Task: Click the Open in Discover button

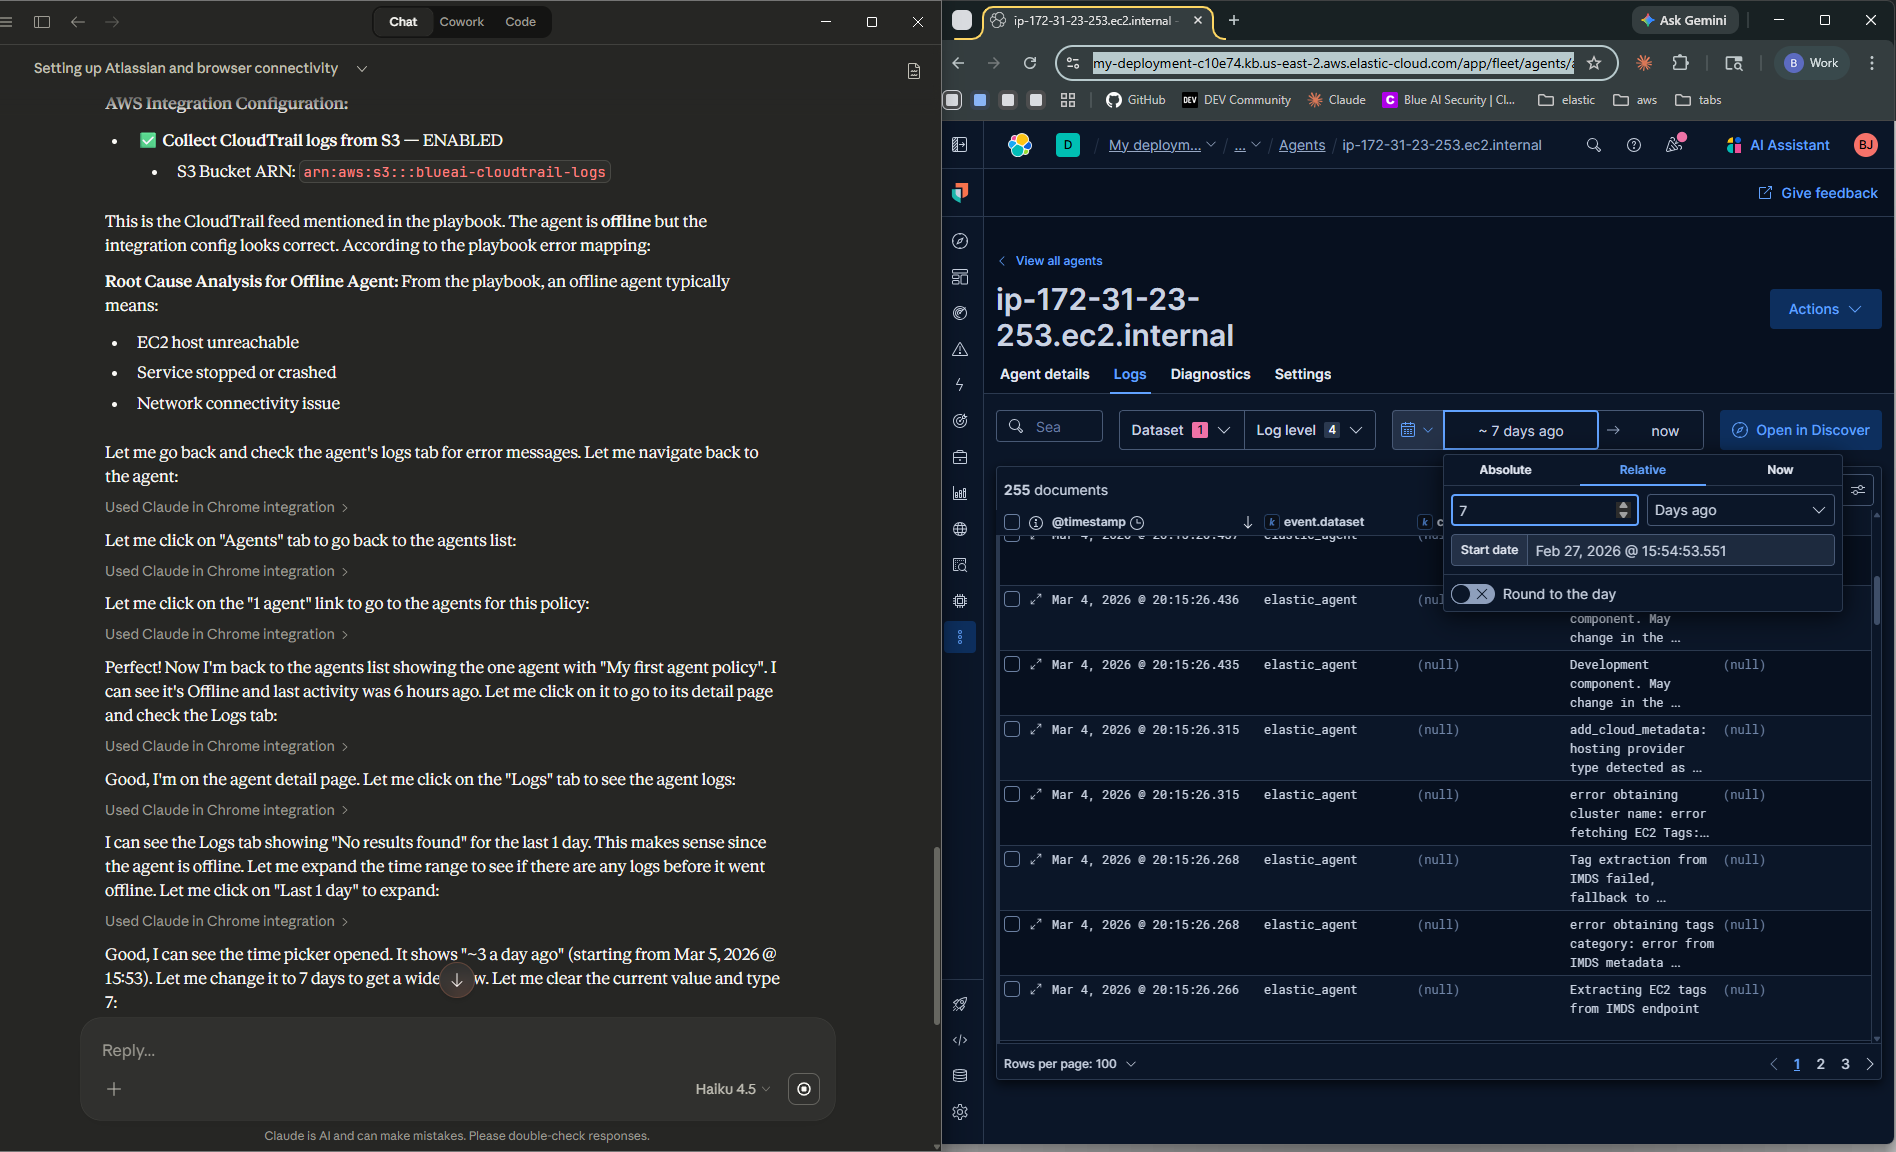Action: point(1800,430)
